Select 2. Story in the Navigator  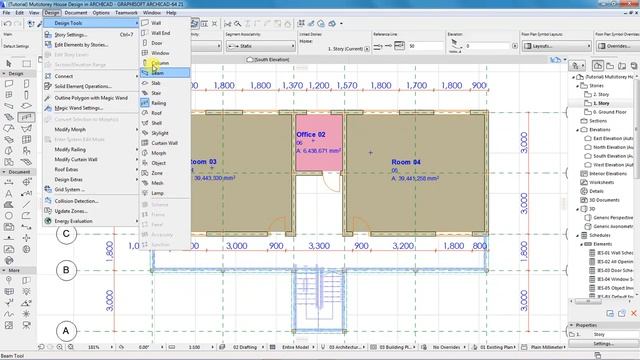pyautogui.click(x=601, y=94)
